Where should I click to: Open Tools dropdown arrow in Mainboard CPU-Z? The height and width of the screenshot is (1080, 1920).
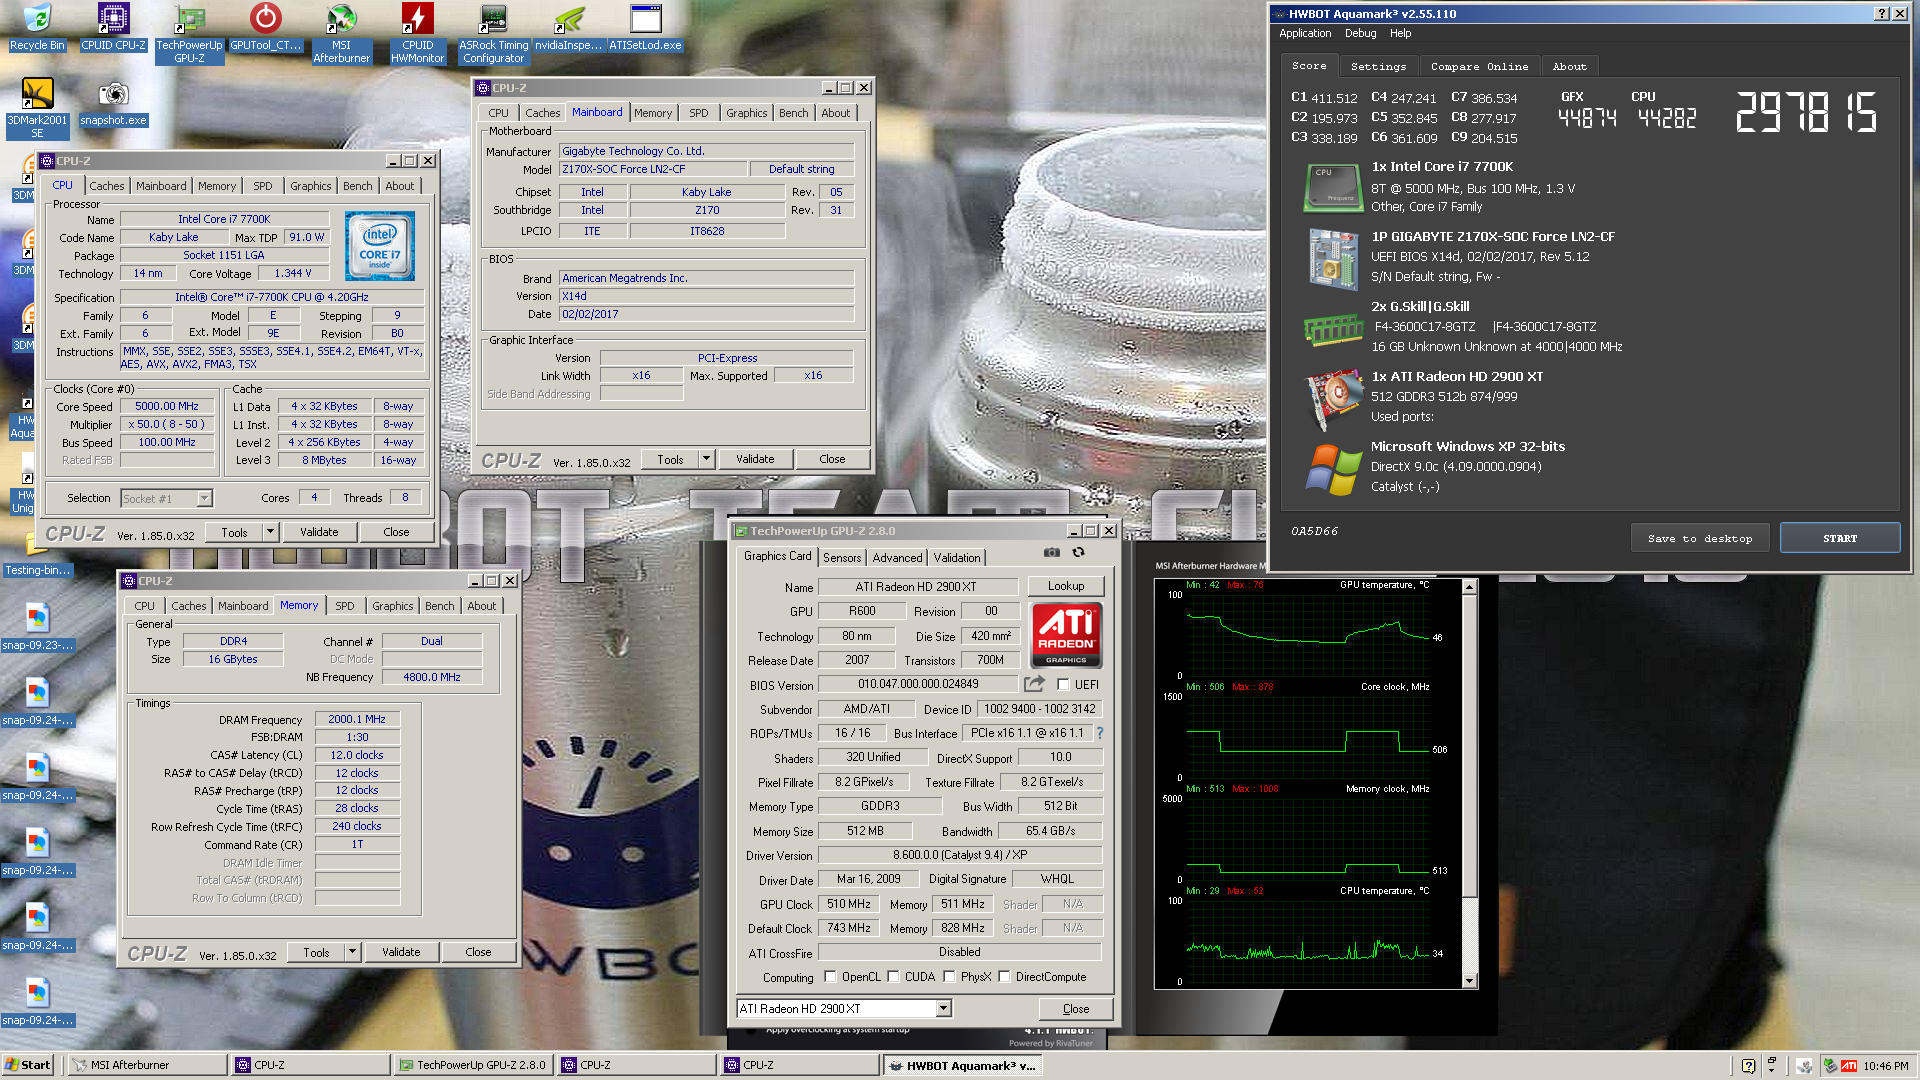tap(706, 459)
